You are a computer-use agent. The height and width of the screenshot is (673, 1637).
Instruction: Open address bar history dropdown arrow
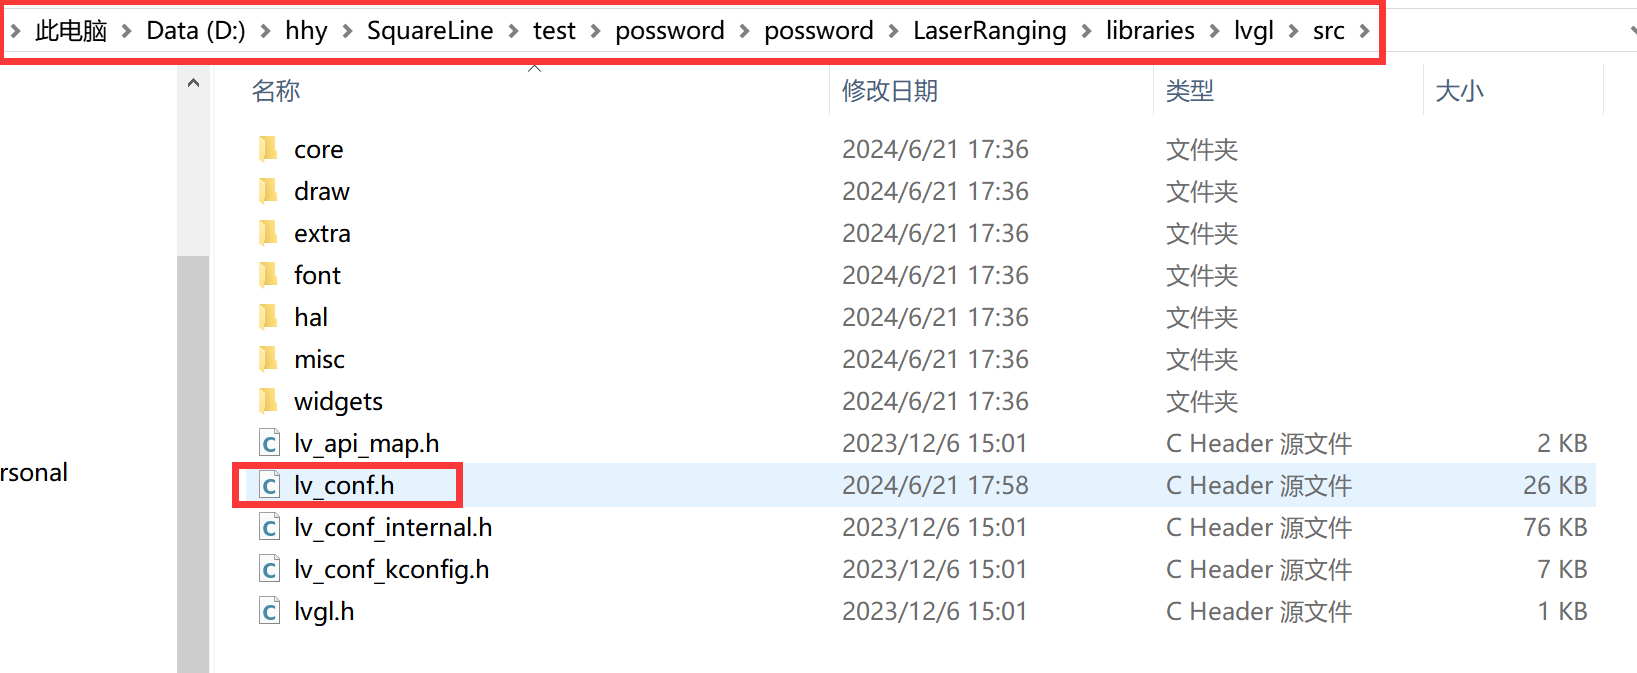(x=1632, y=31)
